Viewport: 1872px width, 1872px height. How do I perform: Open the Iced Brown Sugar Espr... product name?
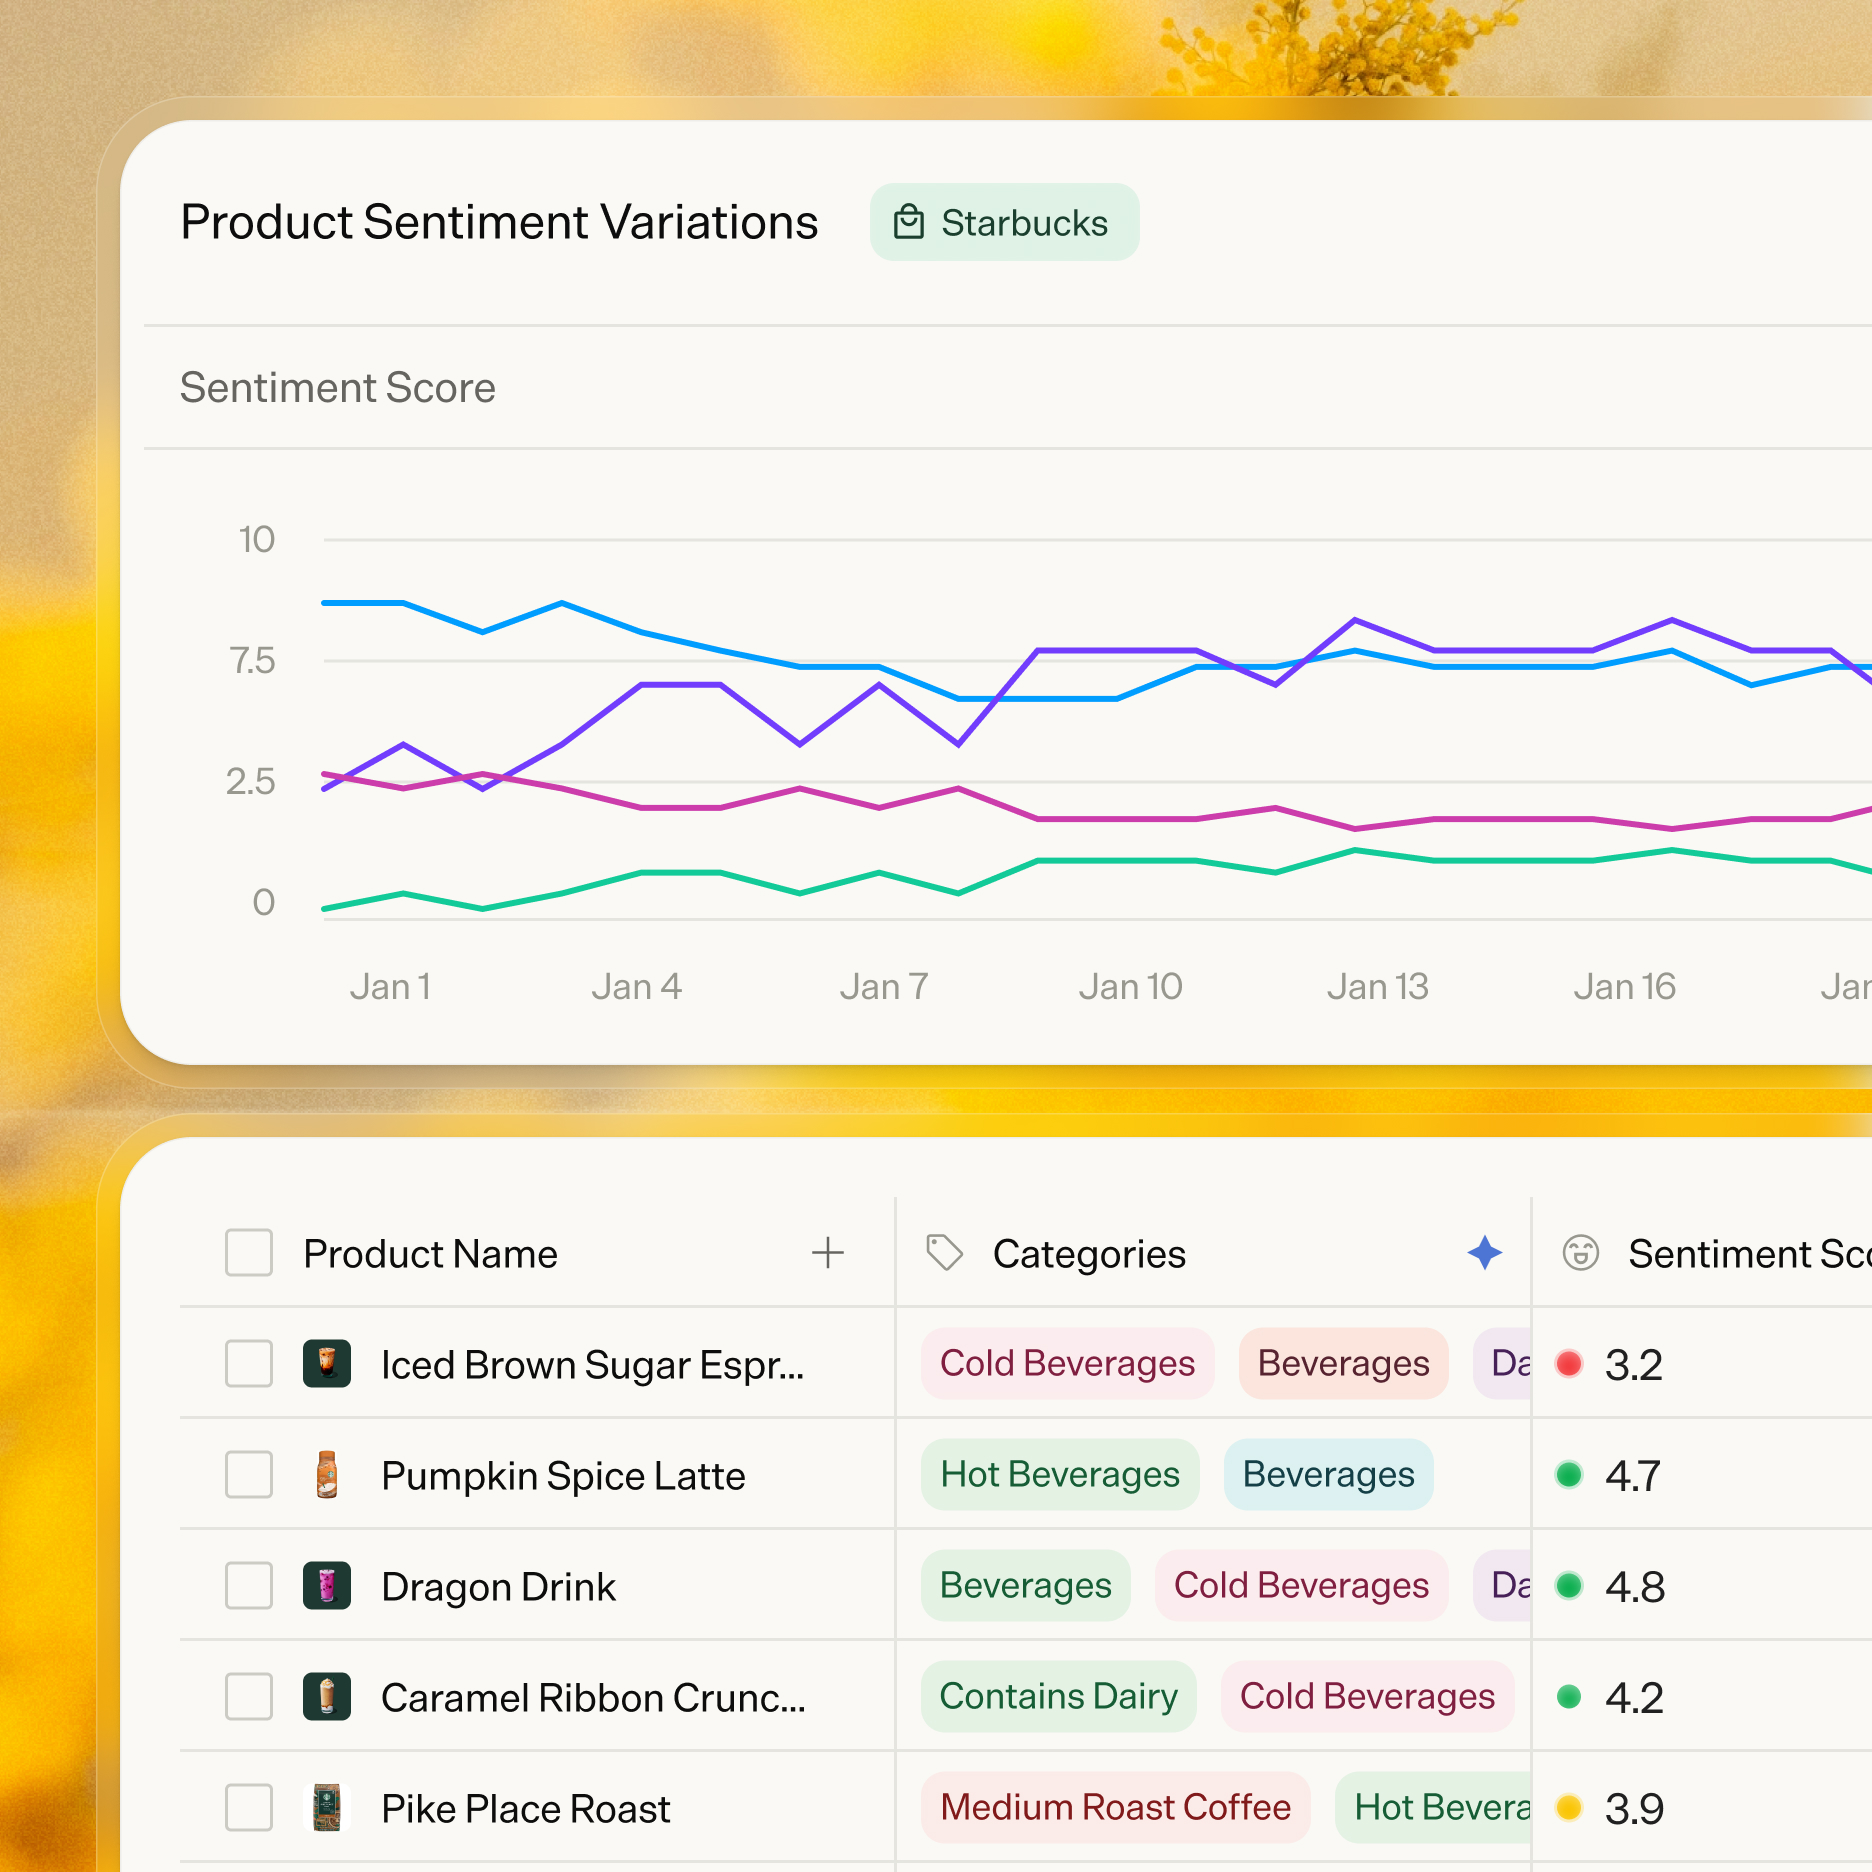coord(593,1365)
